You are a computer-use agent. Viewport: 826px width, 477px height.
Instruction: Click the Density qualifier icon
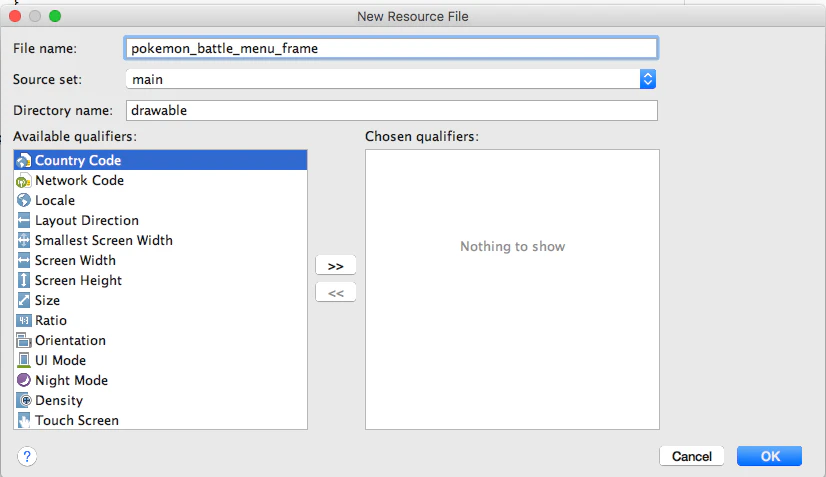(x=24, y=401)
